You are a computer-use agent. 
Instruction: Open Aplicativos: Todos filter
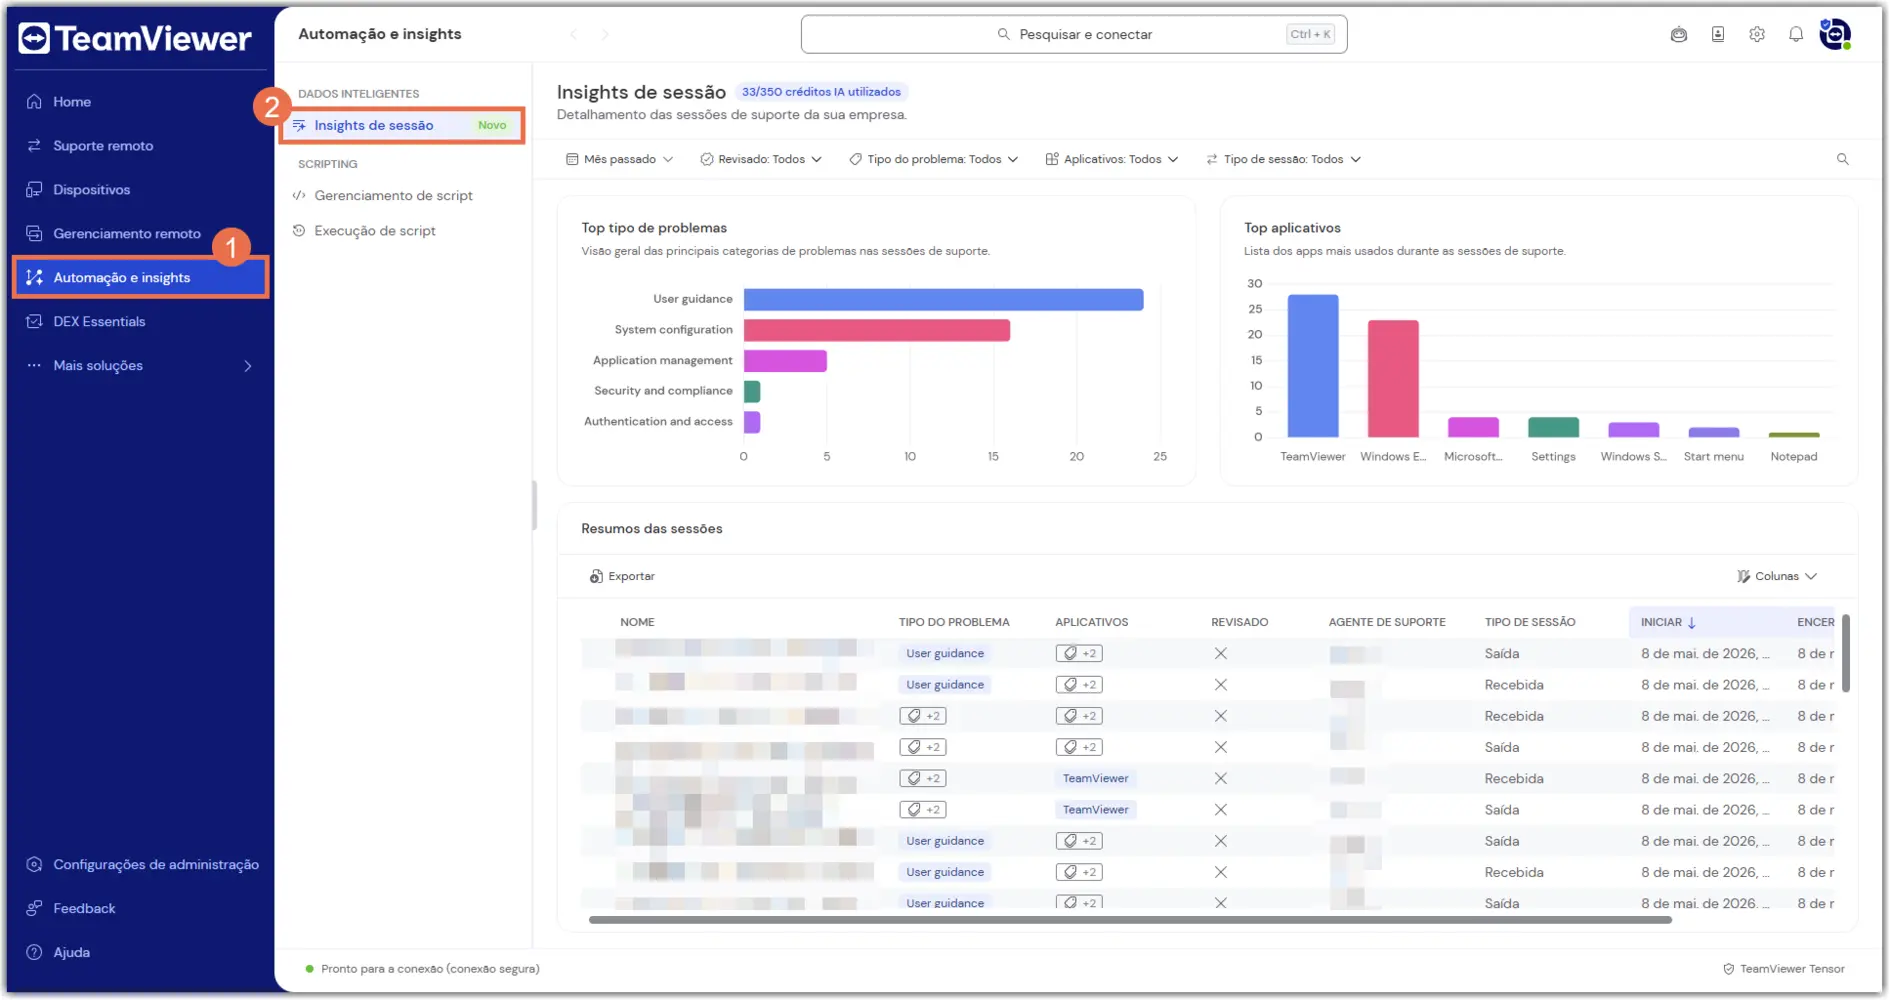(1112, 160)
